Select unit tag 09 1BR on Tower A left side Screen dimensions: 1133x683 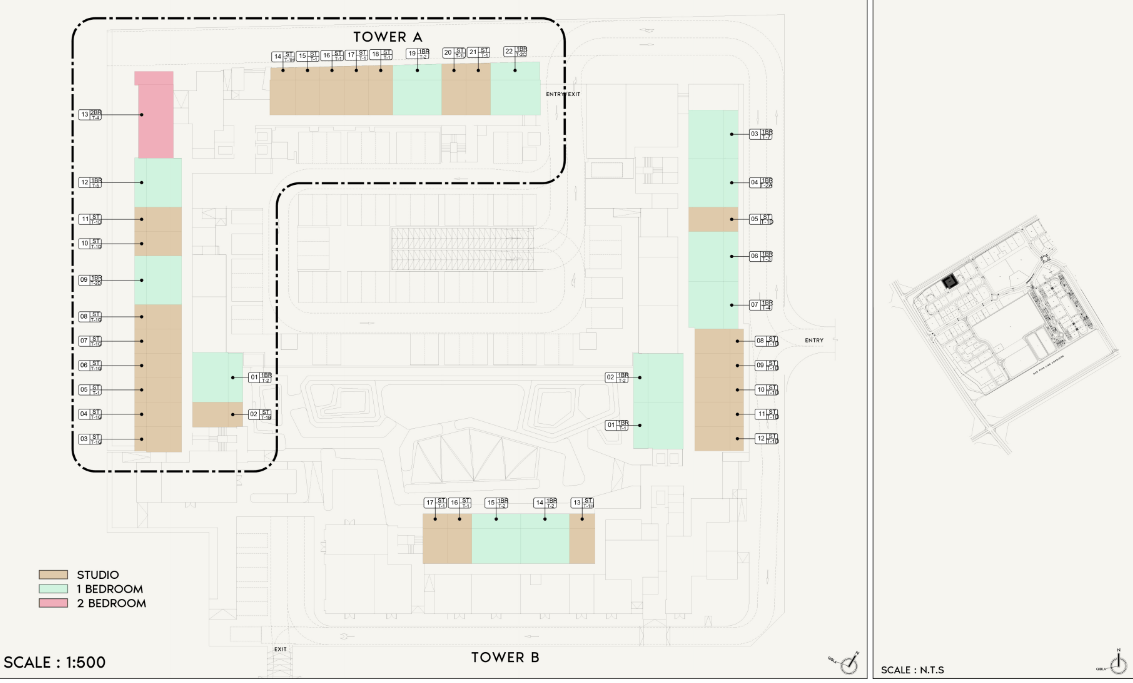[x=91, y=280]
